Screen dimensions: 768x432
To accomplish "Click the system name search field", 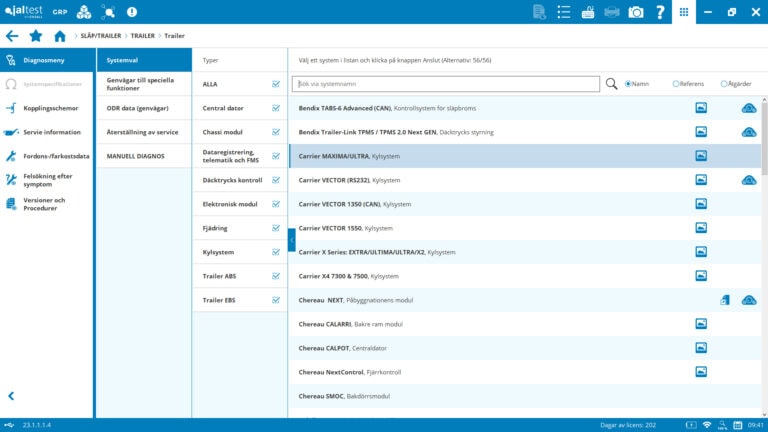I will click(446, 84).
